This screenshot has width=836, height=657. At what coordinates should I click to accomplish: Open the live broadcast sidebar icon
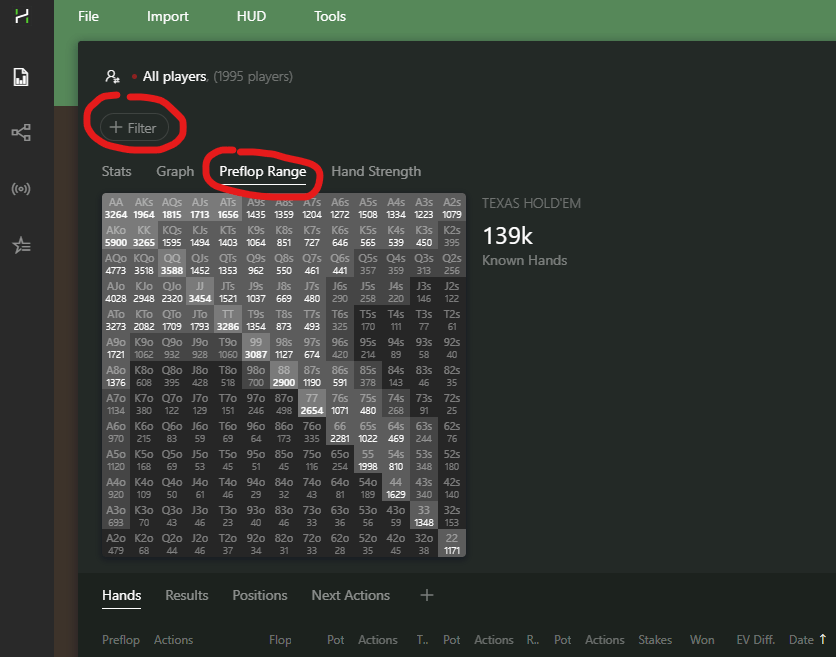(x=21, y=189)
